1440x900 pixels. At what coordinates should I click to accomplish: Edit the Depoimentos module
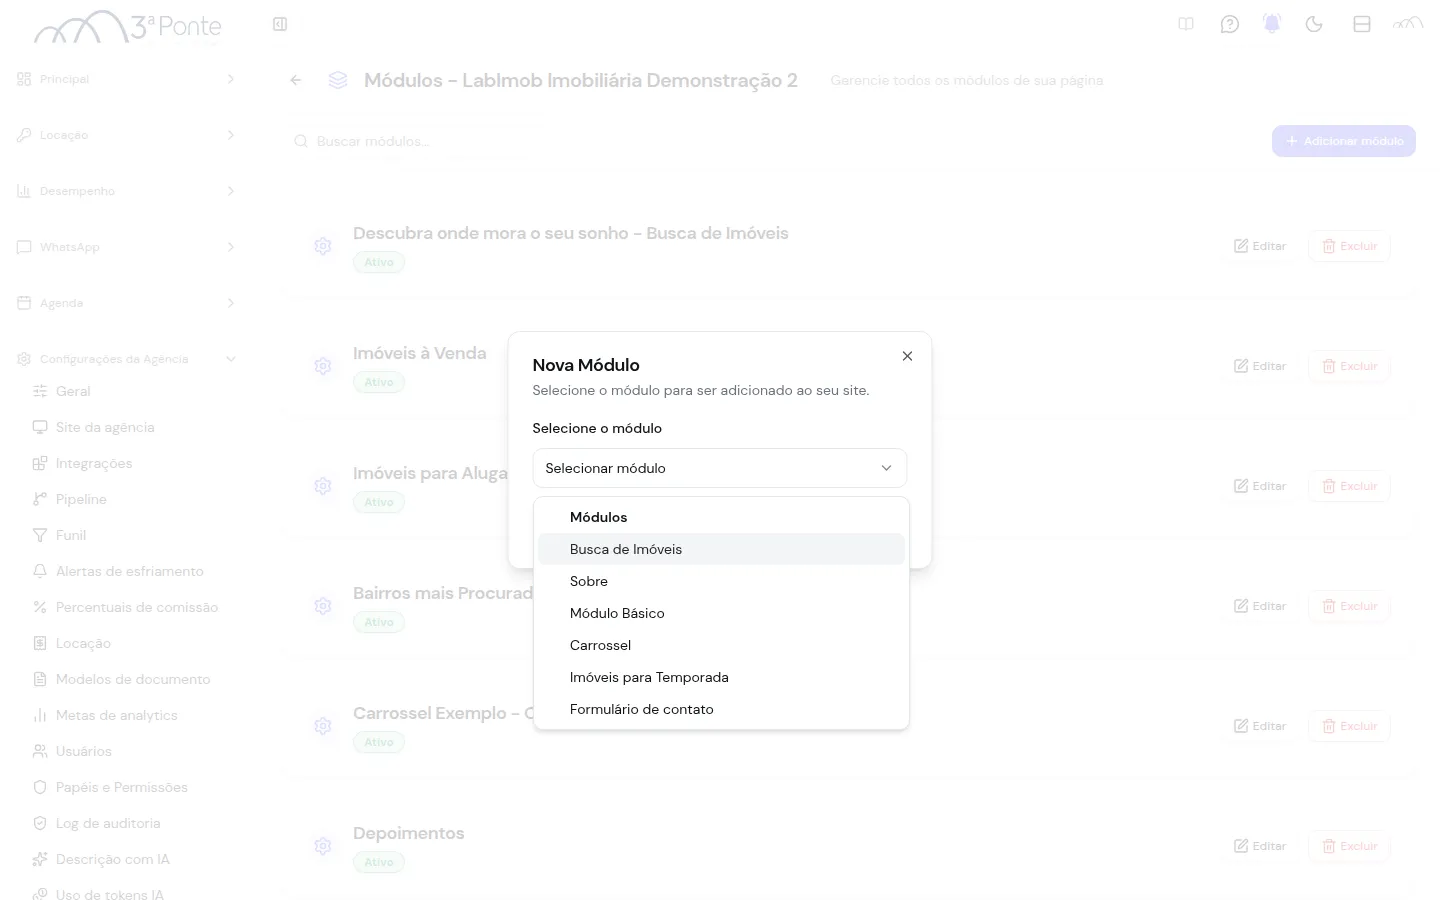coord(1260,846)
